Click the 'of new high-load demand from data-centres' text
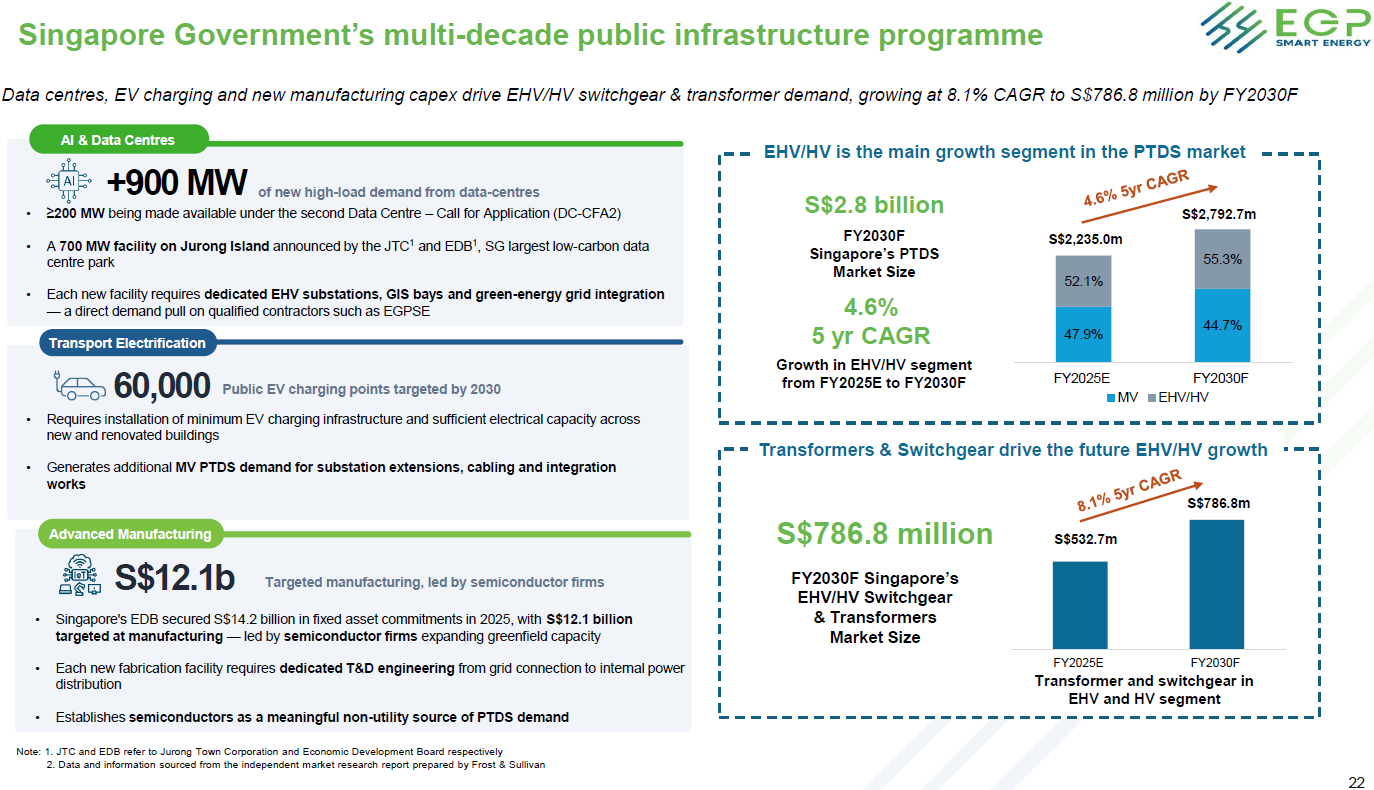 click(399, 192)
